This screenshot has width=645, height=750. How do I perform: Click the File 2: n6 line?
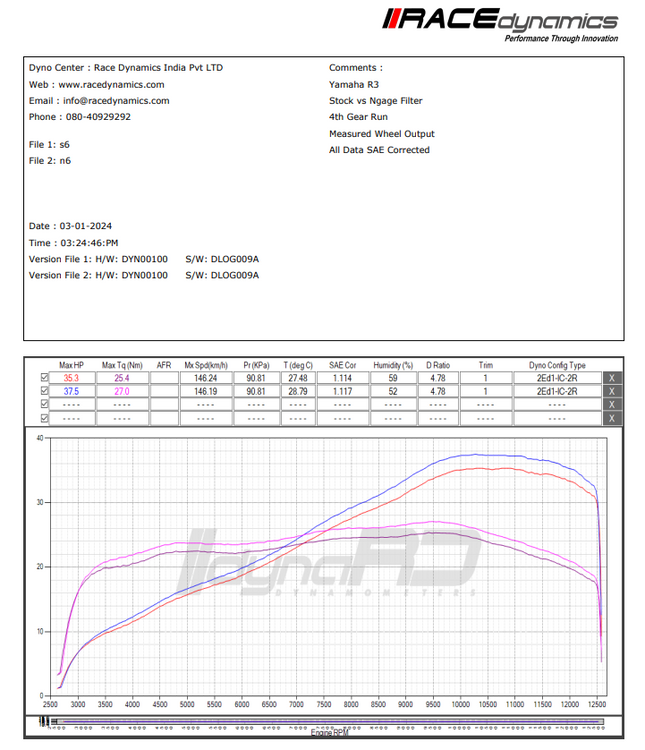point(50,161)
